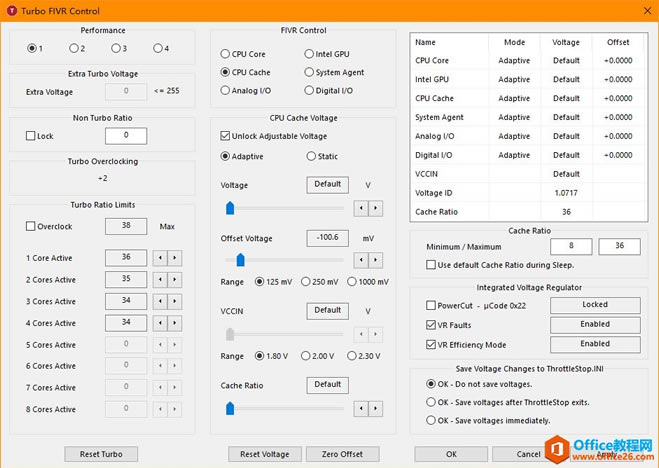
Task: Toggle VR Efficiency Mode checkbox
Action: [x=431, y=345]
